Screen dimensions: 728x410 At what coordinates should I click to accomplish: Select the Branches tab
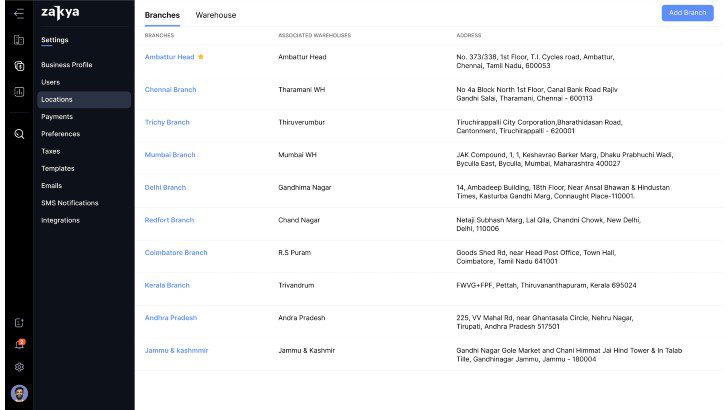[x=162, y=16]
